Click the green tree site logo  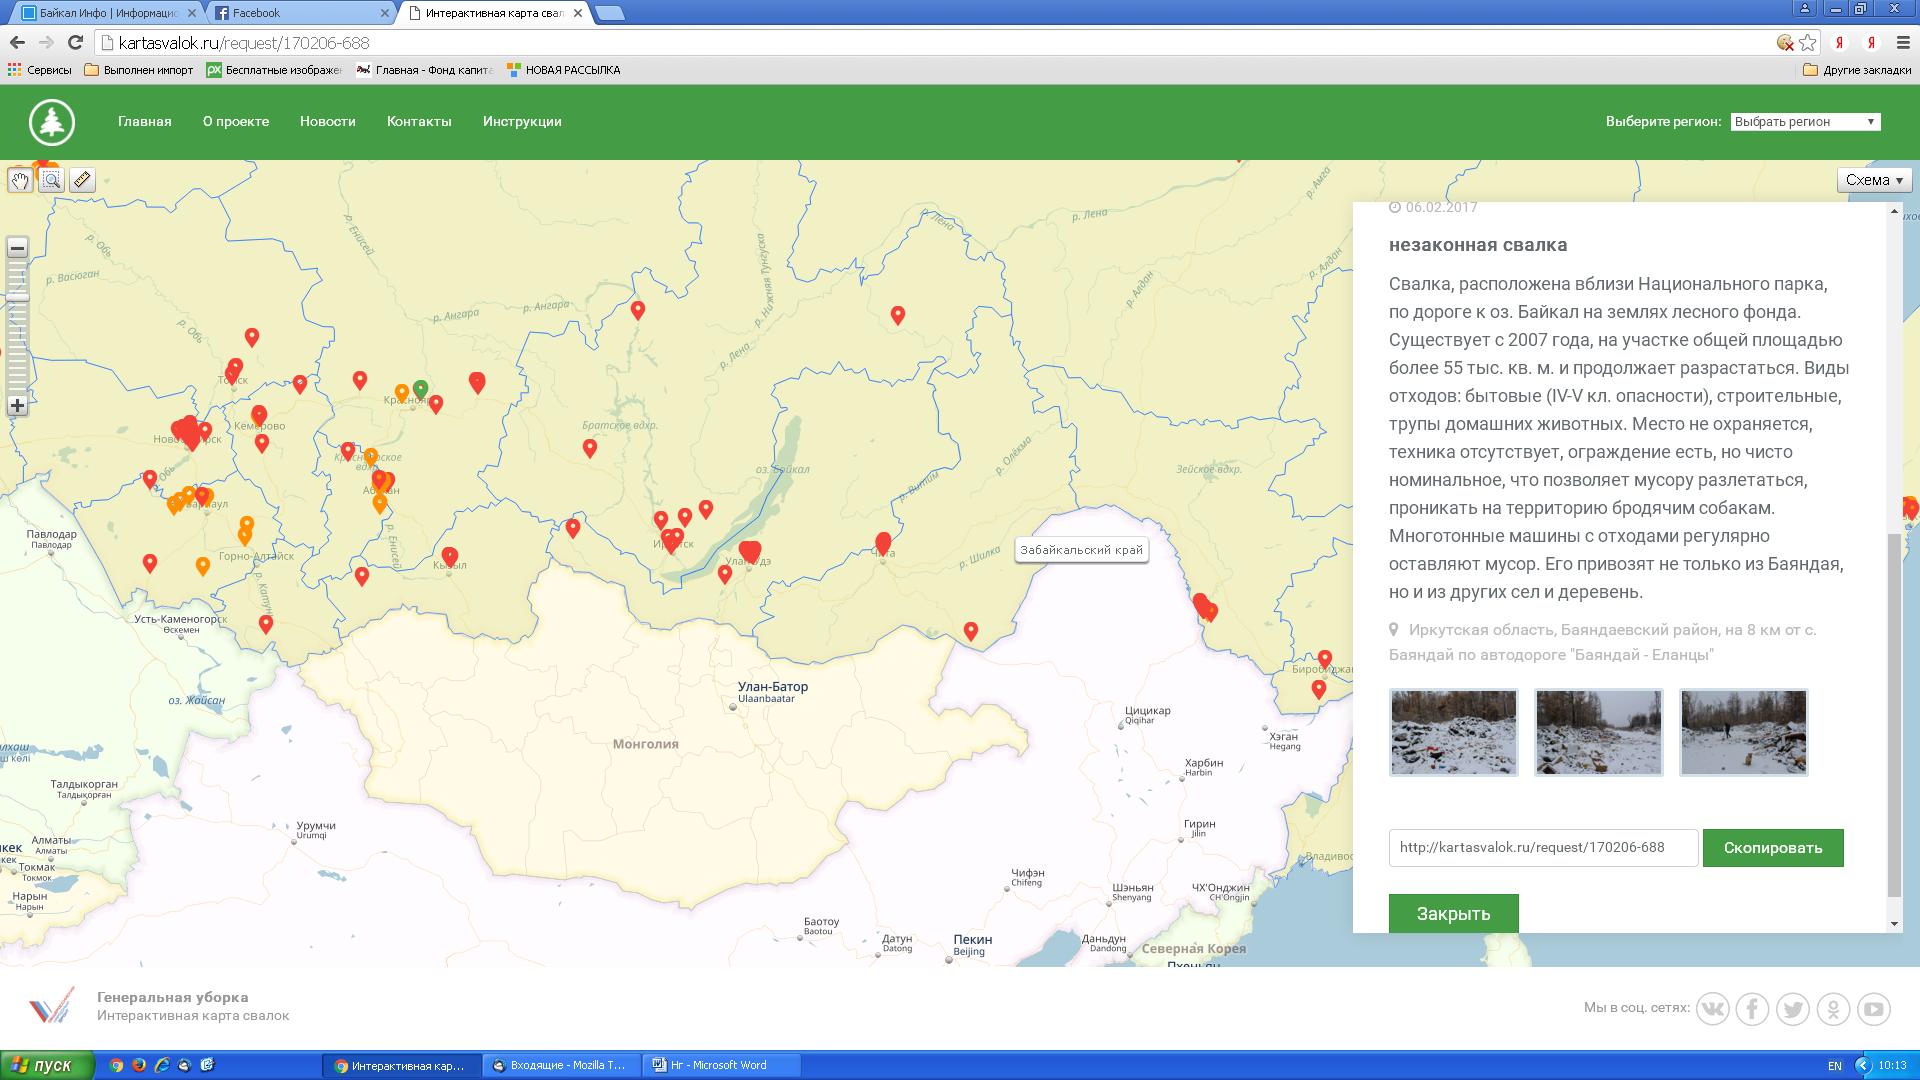(x=52, y=122)
